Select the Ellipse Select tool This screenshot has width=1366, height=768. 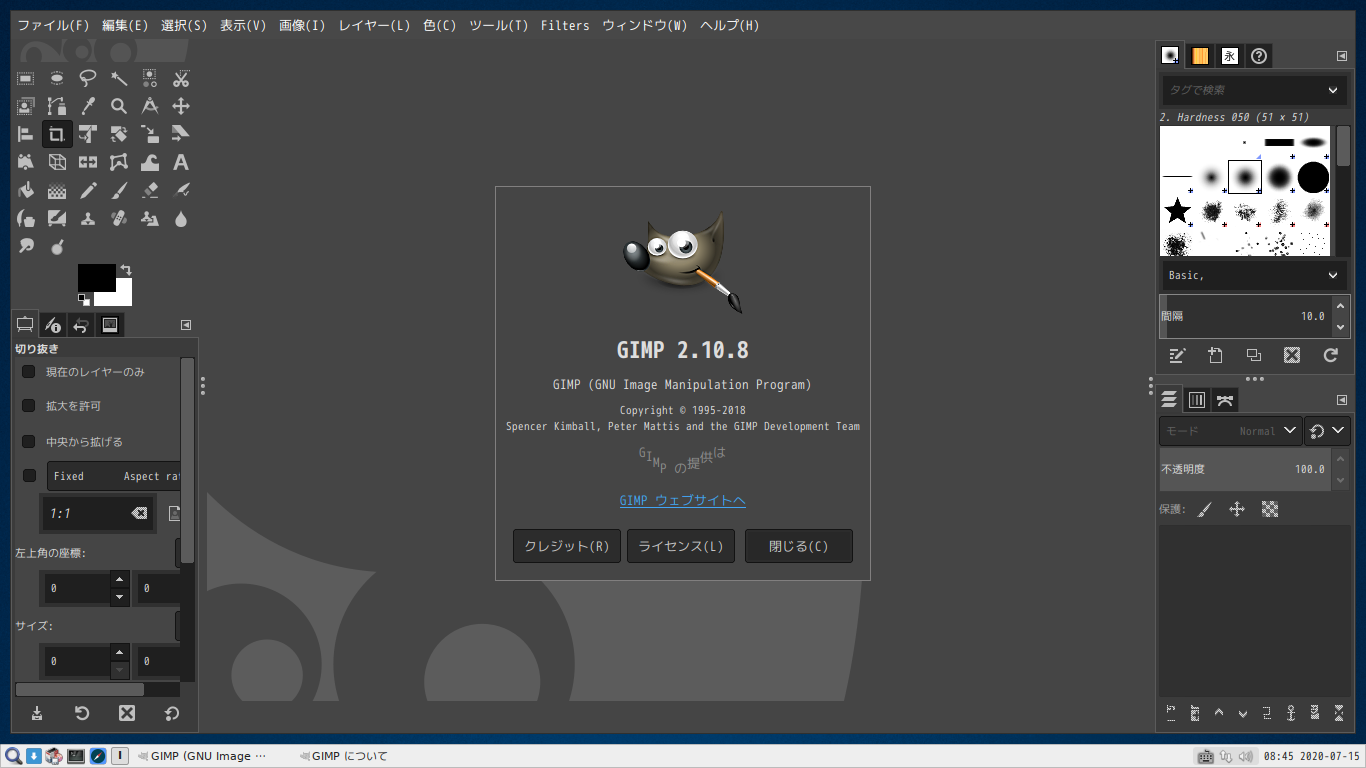[x=57, y=78]
